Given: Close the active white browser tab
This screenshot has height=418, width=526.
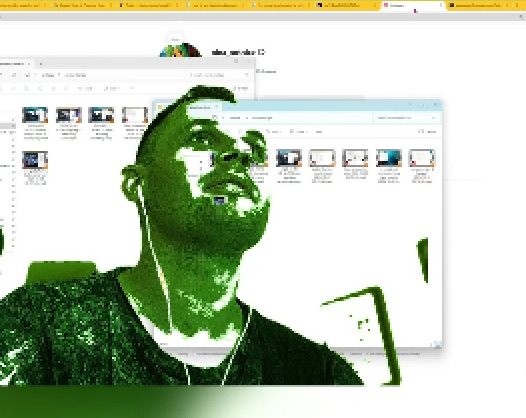Looking at the screenshot, I should [440, 5].
